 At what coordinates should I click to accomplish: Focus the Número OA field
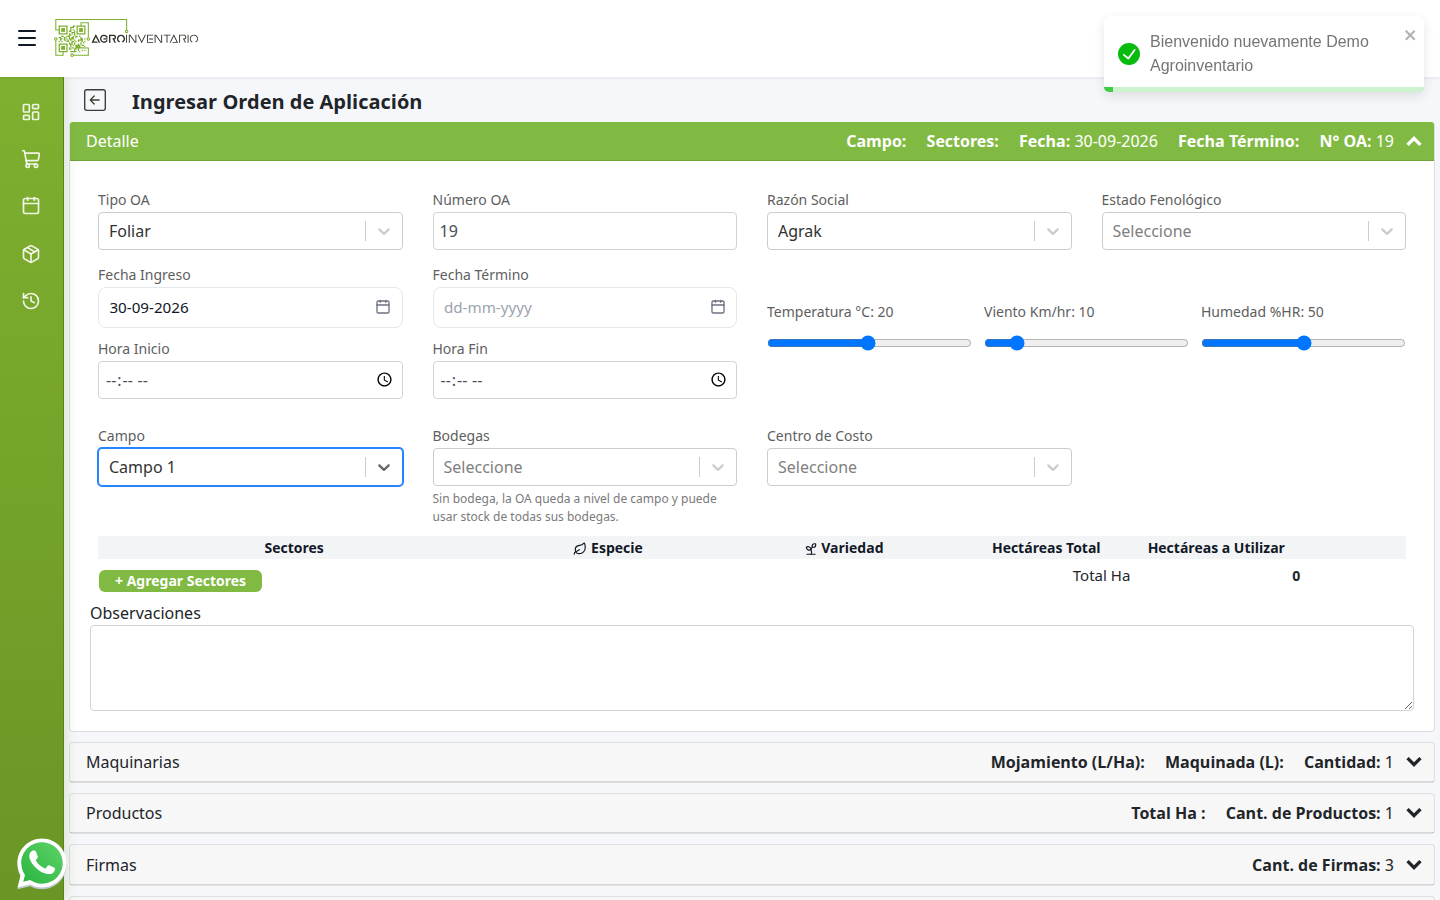[x=585, y=231]
